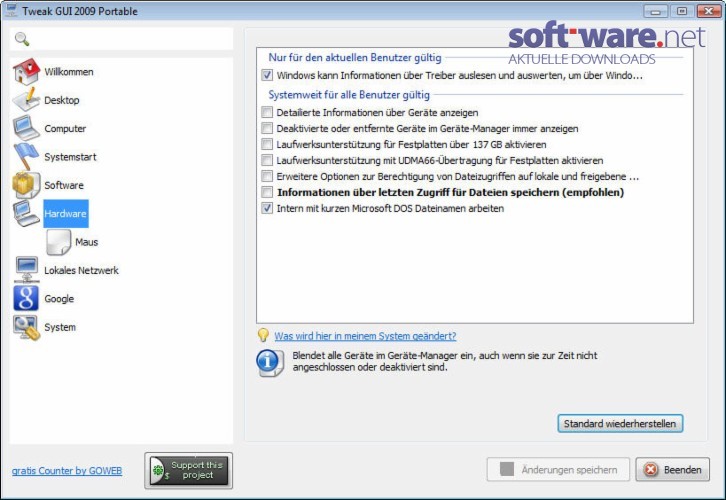Click the lightbulb hint icon
Viewport: 726px width, 500px height.
tap(263, 335)
